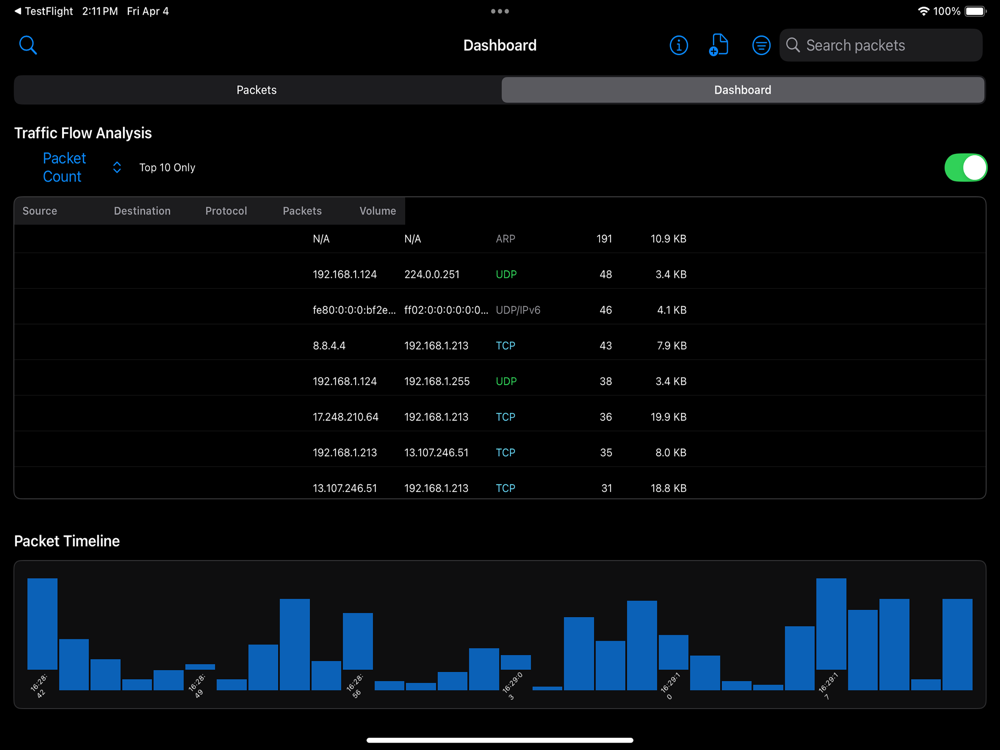Select the ARP flow row
This screenshot has height=750, width=1000.
click(500, 239)
